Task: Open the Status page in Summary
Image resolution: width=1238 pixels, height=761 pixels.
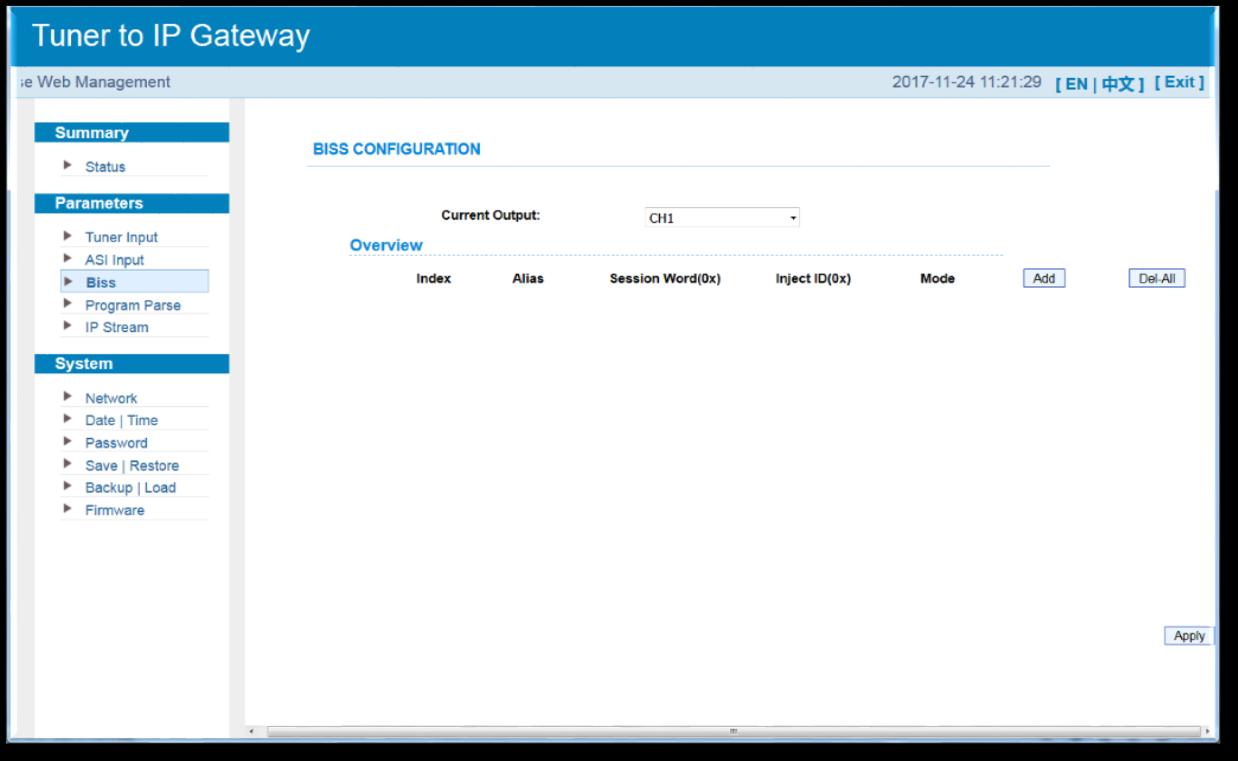Action: [x=105, y=167]
